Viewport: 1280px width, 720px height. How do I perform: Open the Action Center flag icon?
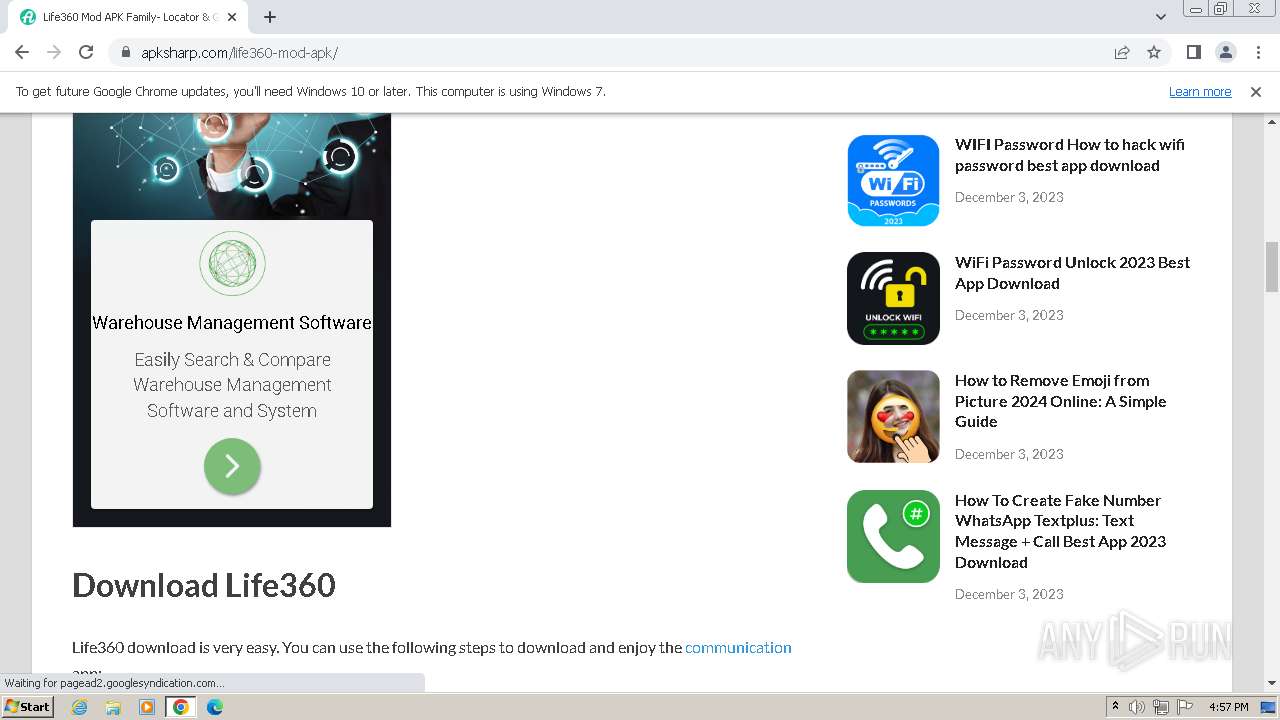(x=1185, y=707)
